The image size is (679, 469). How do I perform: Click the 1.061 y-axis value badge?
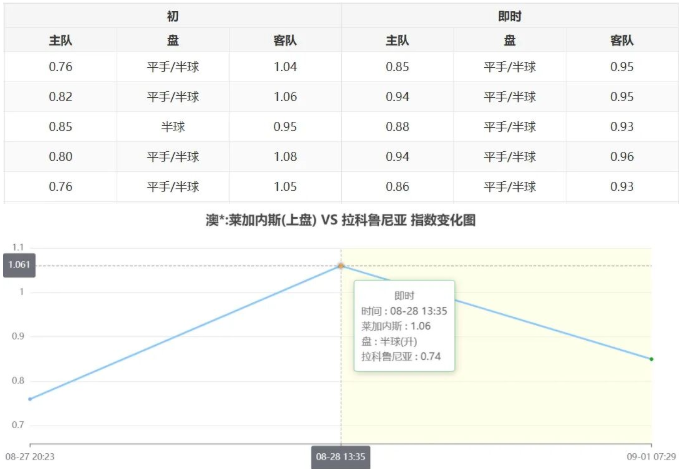coord(18,265)
